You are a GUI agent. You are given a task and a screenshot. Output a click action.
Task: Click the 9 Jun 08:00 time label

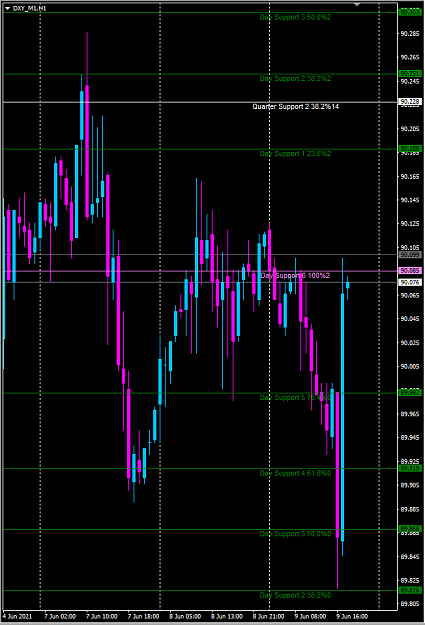[x=311, y=616]
